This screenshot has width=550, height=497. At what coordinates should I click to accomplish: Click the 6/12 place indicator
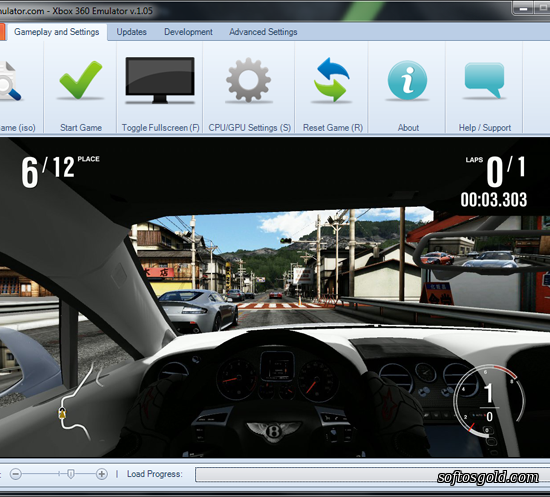[60, 172]
